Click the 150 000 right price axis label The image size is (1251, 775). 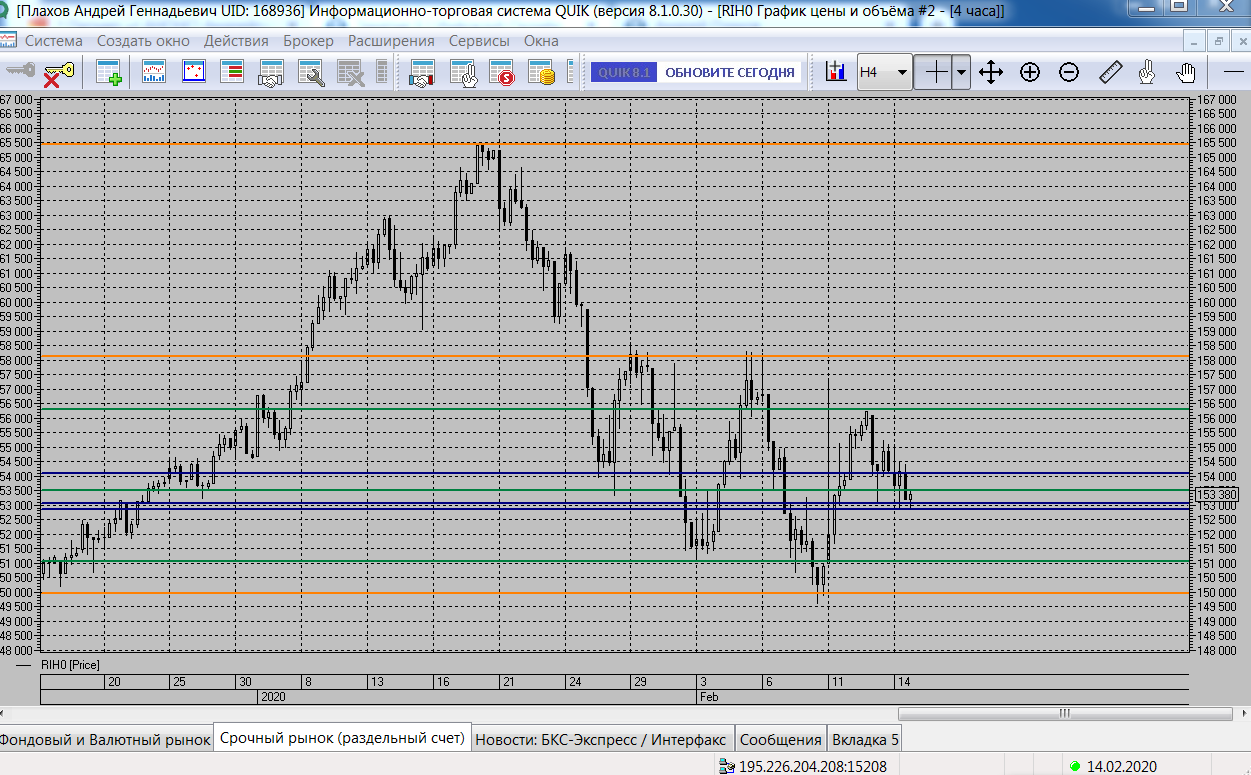tap(1217, 592)
